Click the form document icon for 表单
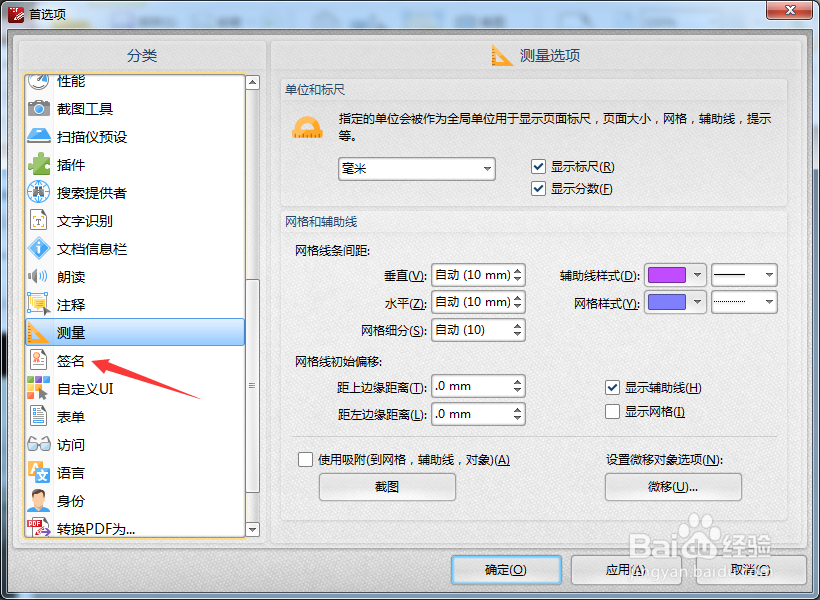The image size is (820, 600). click(x=38, y=416)
